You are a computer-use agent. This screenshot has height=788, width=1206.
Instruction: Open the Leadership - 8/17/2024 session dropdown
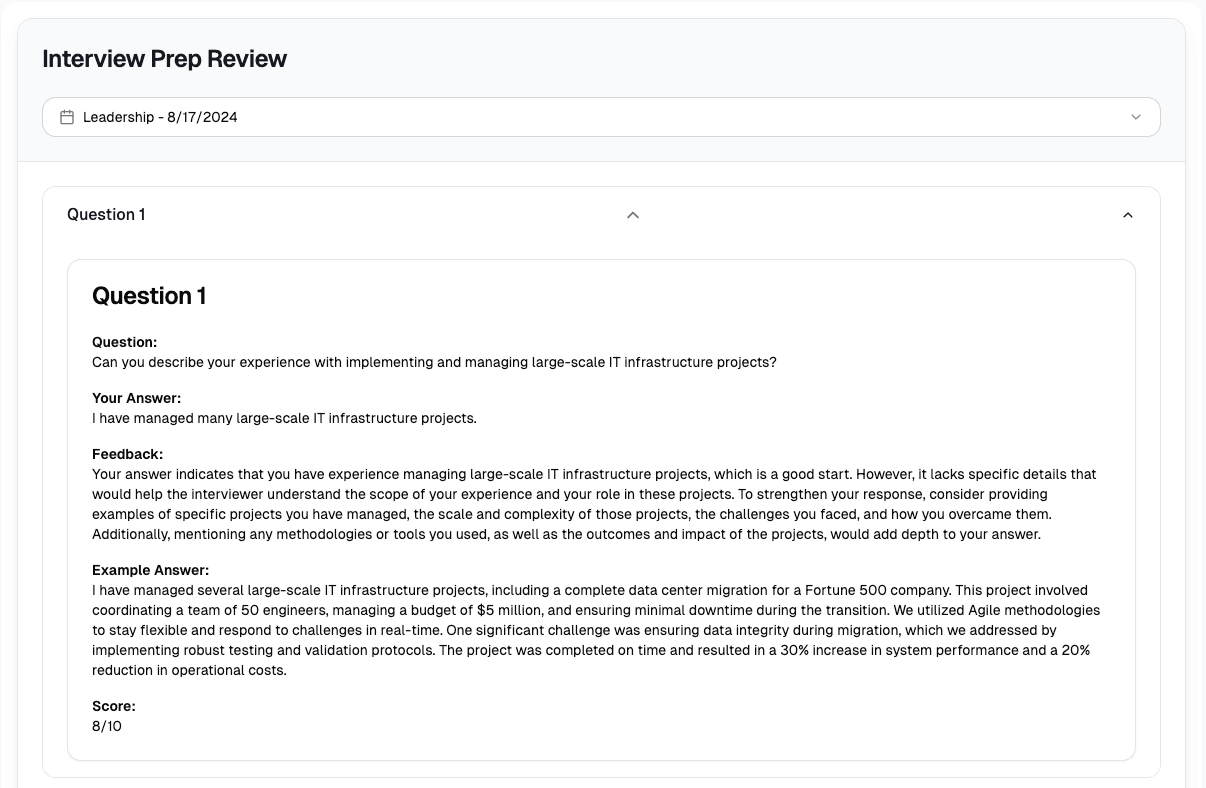(x=600, y=117)
